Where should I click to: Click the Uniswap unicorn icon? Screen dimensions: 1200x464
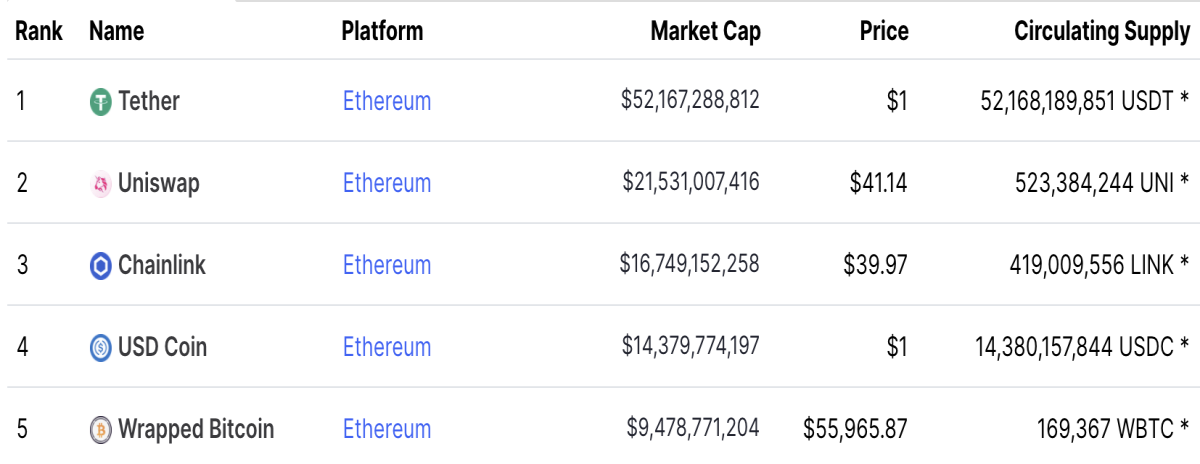point(101,183)
